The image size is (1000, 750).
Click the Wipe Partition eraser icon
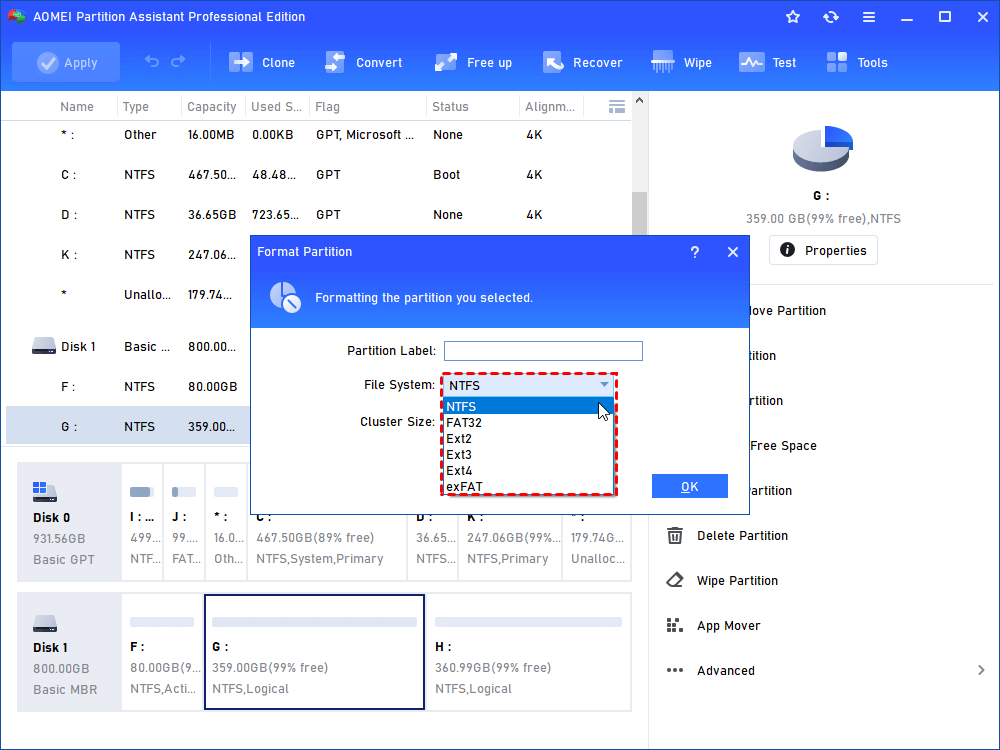(x=675, y=580)
